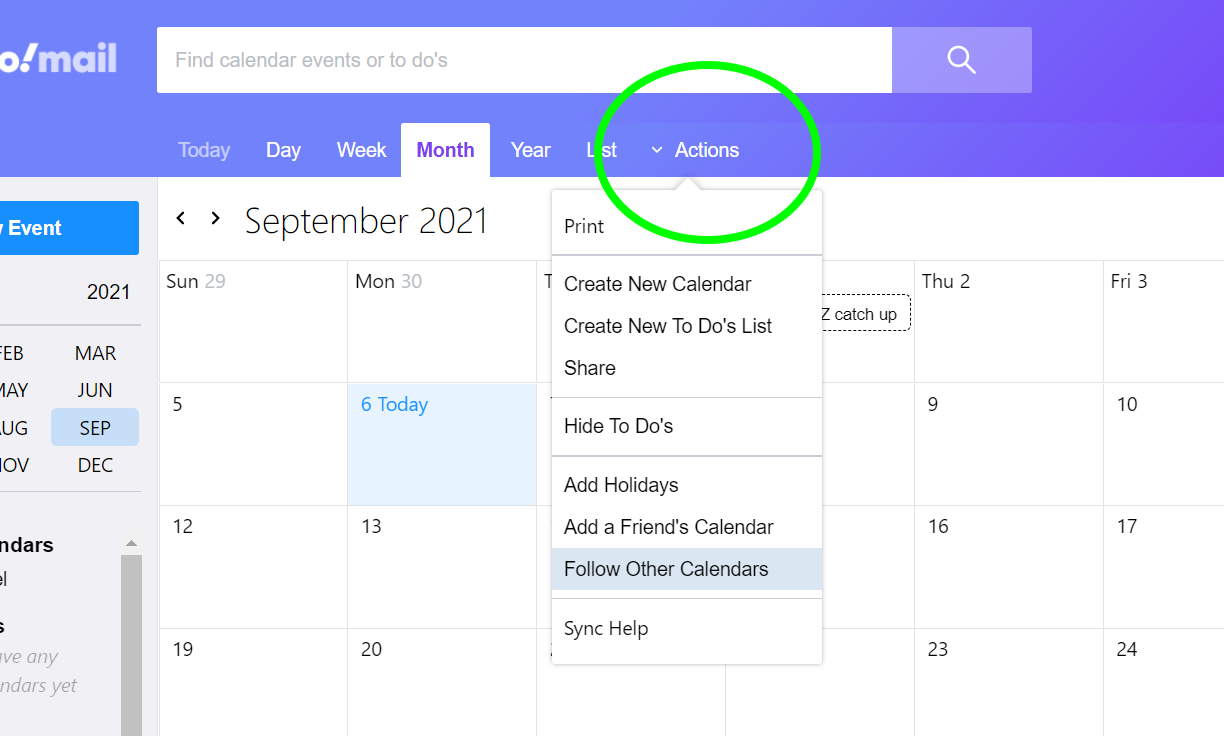Choose Add a Friend's Calendar
This screenshot has width=1224, height=736.
pos(668,527)
